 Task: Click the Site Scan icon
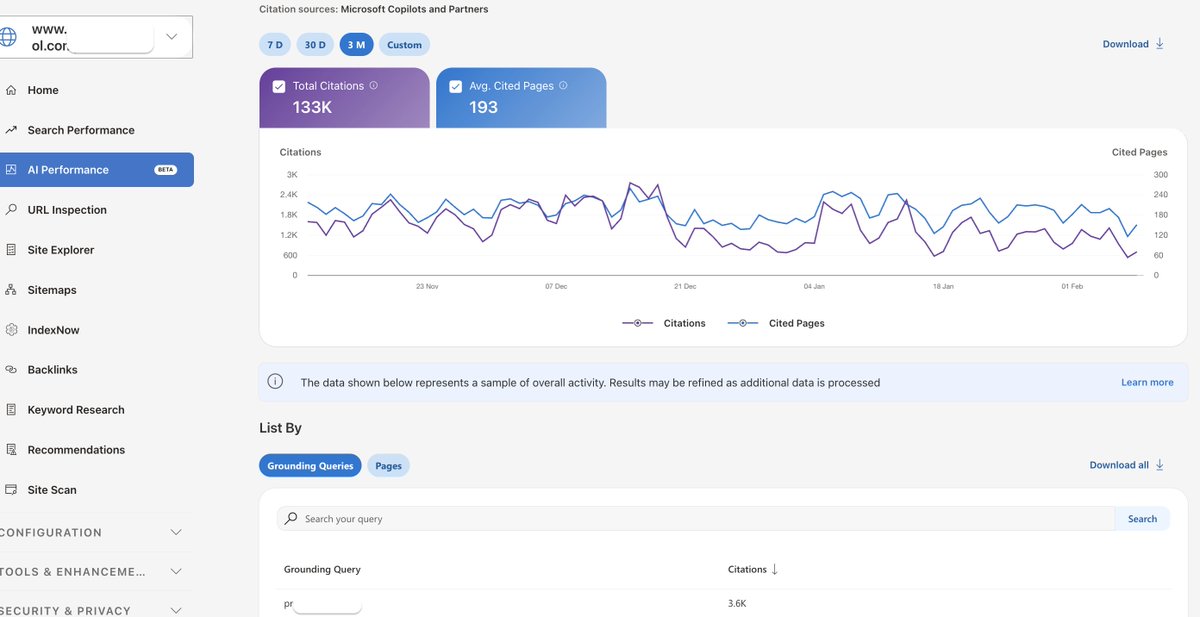(11, 490)
